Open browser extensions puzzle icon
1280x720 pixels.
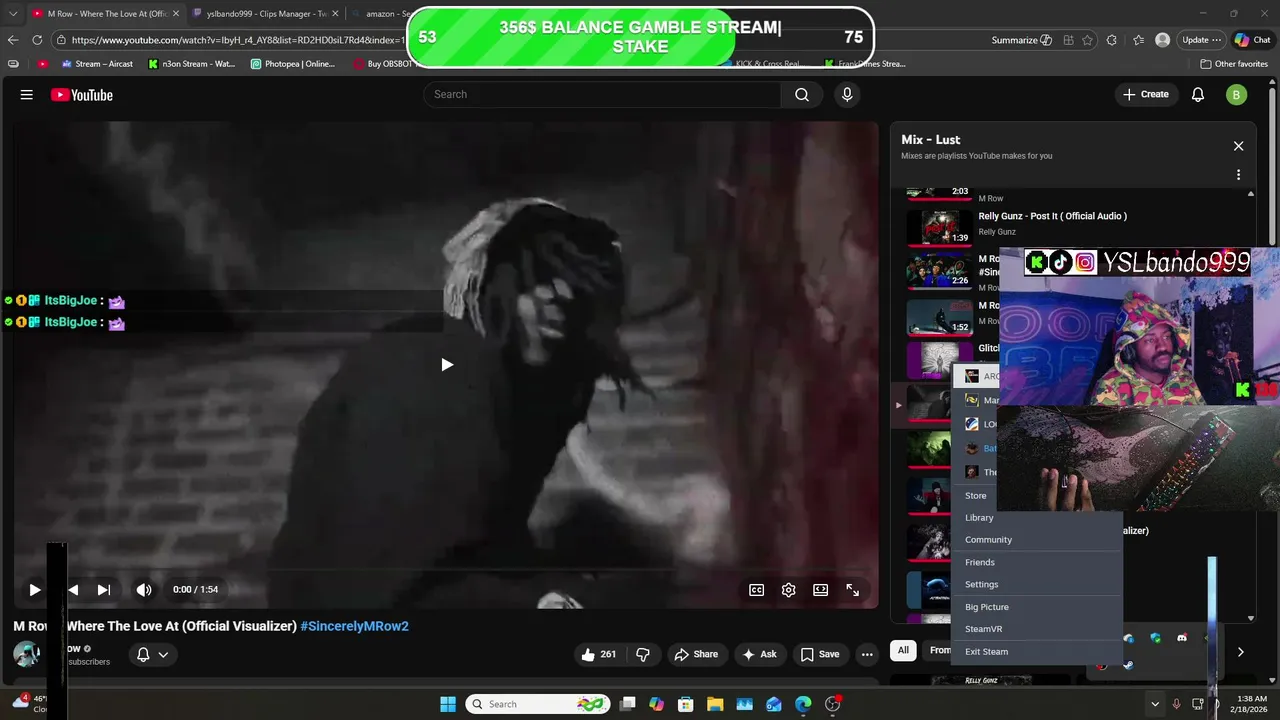[x=1112, y=40]
